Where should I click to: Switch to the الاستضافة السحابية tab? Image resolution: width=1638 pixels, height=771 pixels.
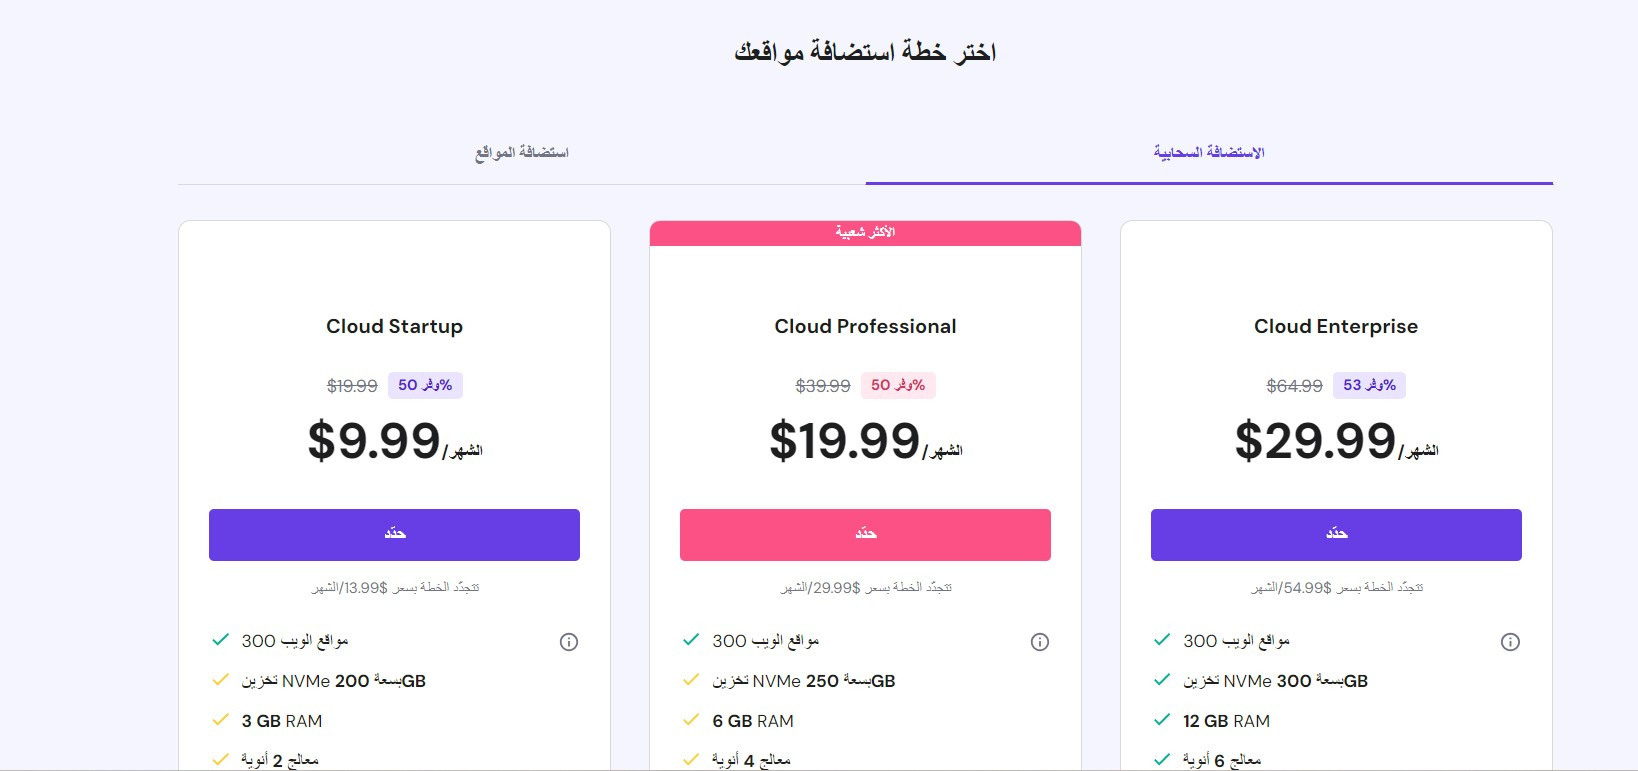point(1209,153)
